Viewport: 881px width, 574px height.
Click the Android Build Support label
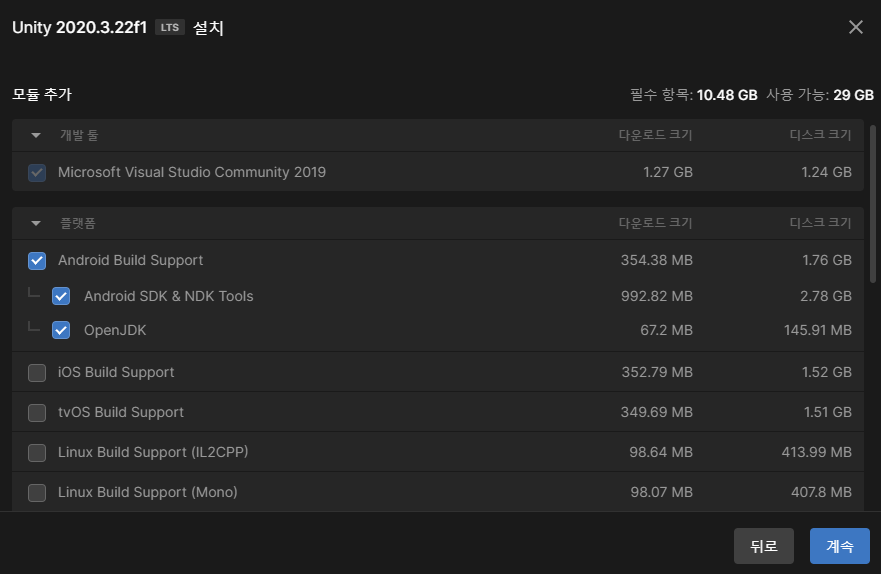coord(130,260)
